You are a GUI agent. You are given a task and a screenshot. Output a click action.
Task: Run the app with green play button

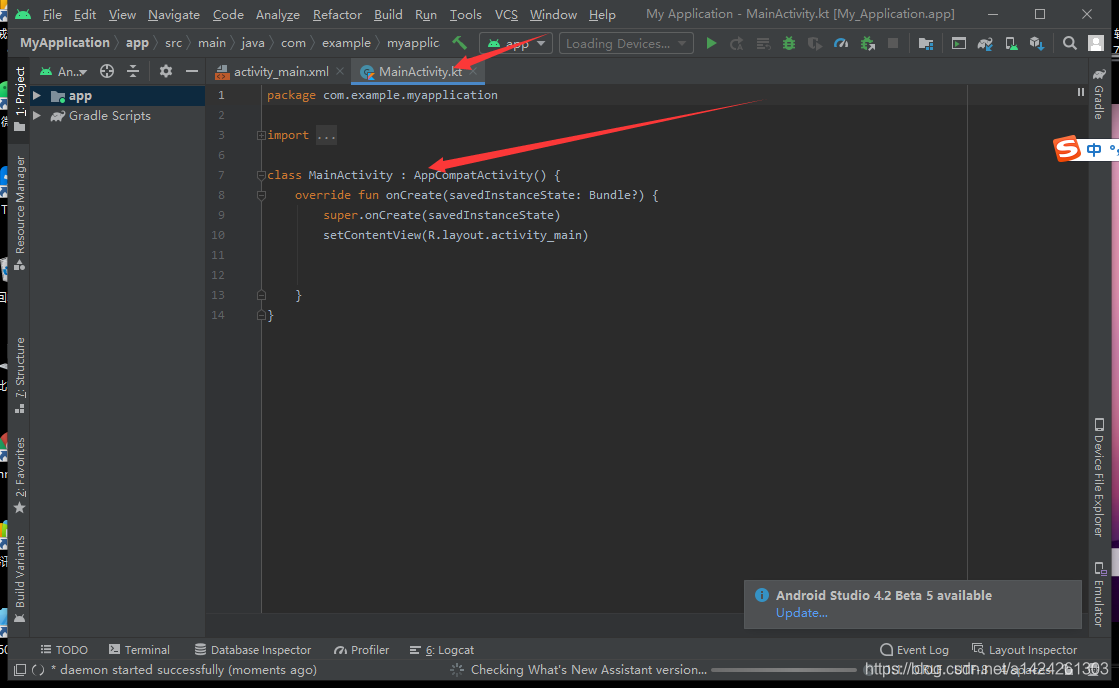(x=711, y=44)
